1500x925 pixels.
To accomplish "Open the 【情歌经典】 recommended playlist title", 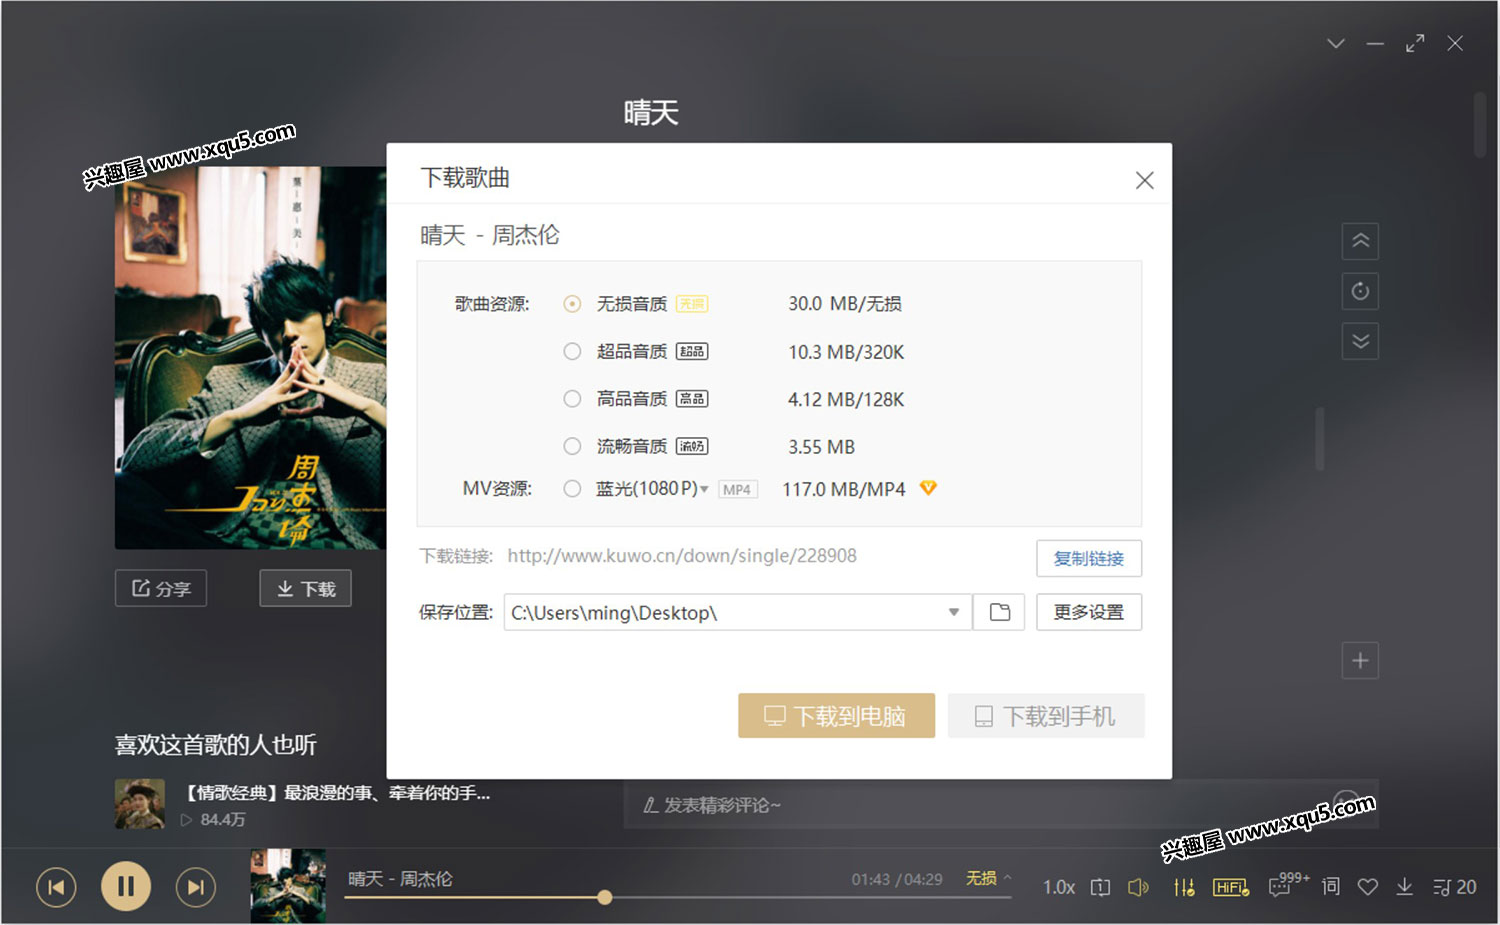I will (336, 793).
